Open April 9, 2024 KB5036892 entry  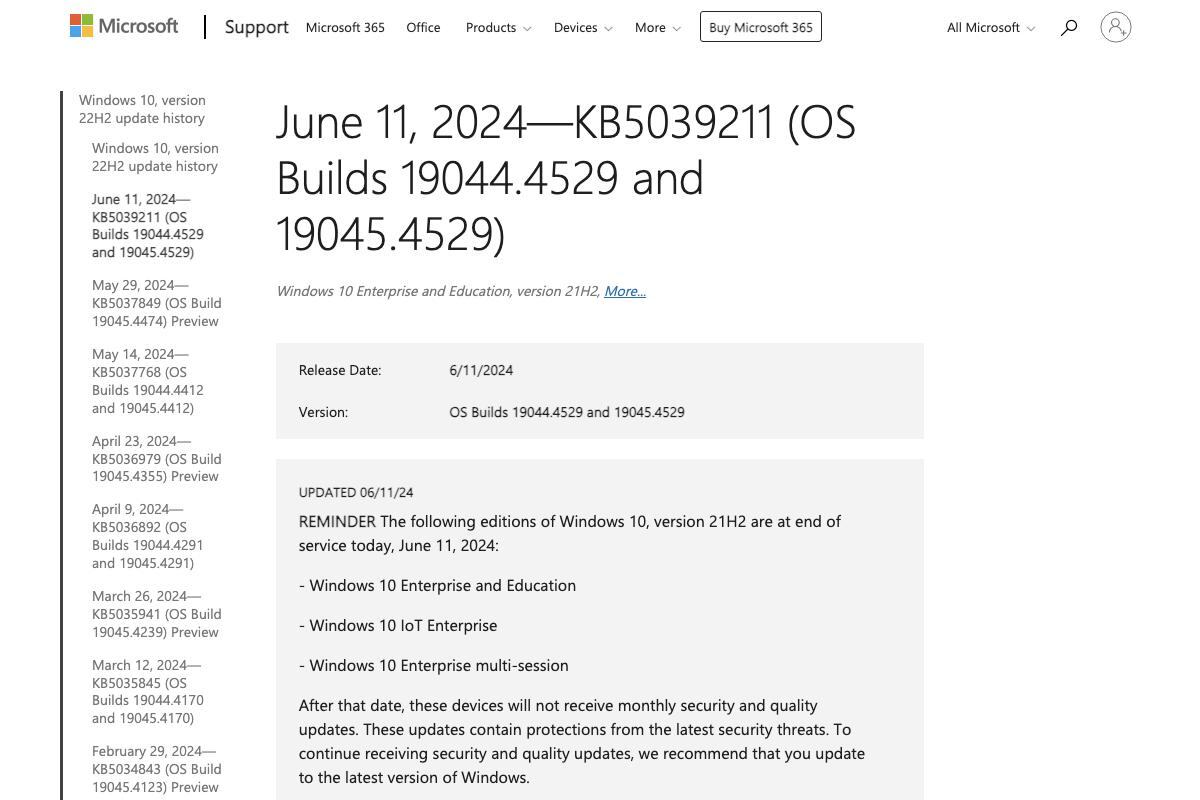[x=148, y=536]
